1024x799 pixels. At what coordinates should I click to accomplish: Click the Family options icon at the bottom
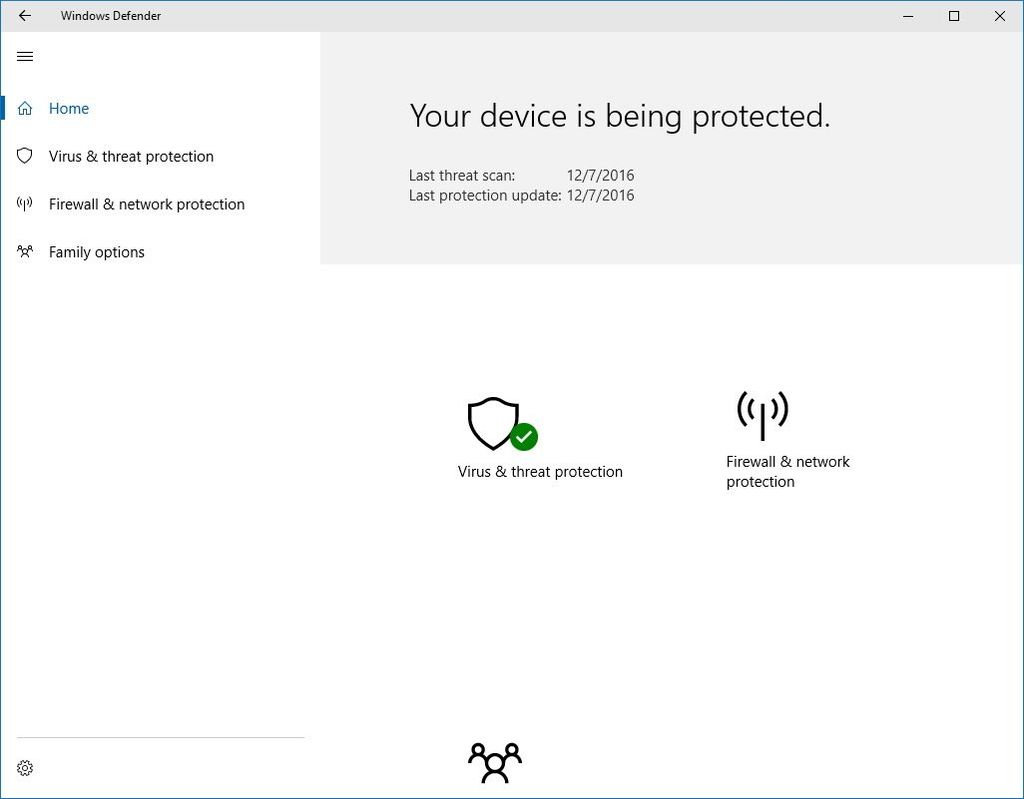point(494,762)
